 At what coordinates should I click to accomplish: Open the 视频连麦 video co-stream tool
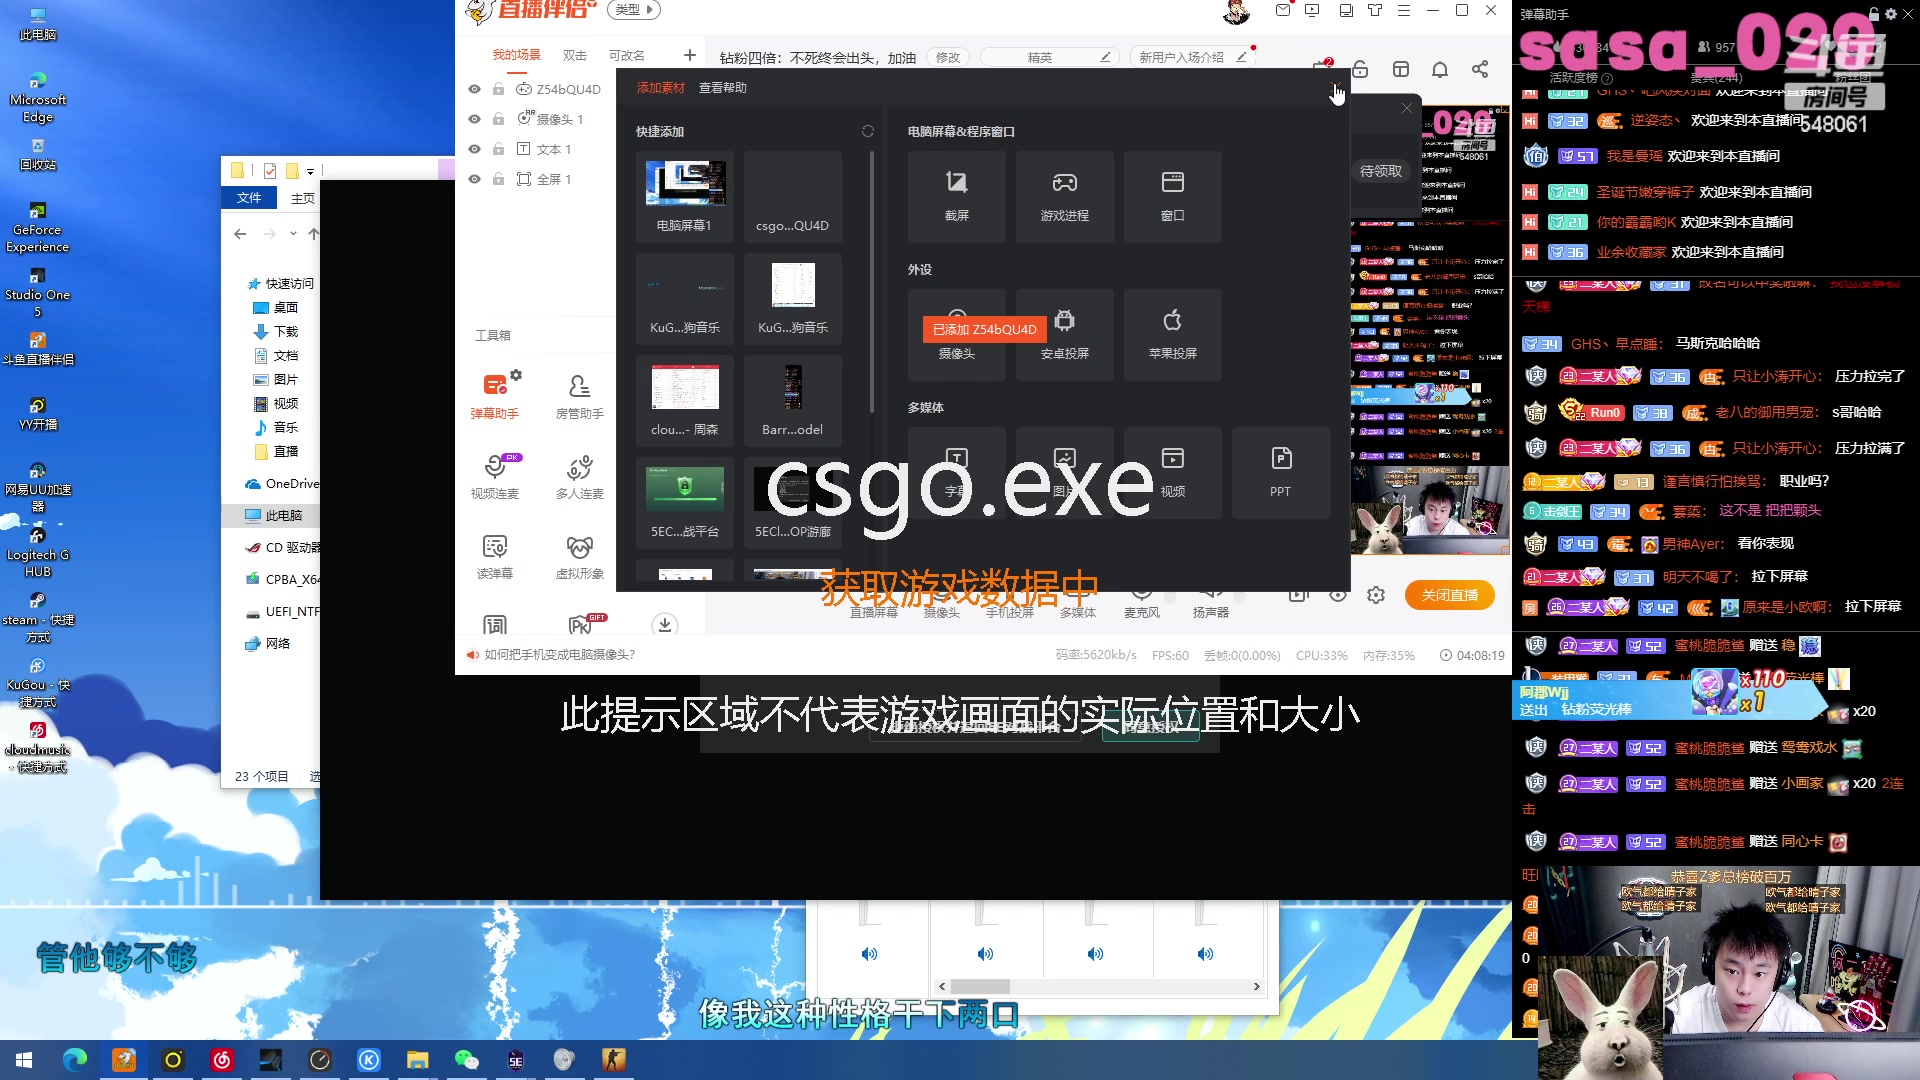tap(495, 475)
